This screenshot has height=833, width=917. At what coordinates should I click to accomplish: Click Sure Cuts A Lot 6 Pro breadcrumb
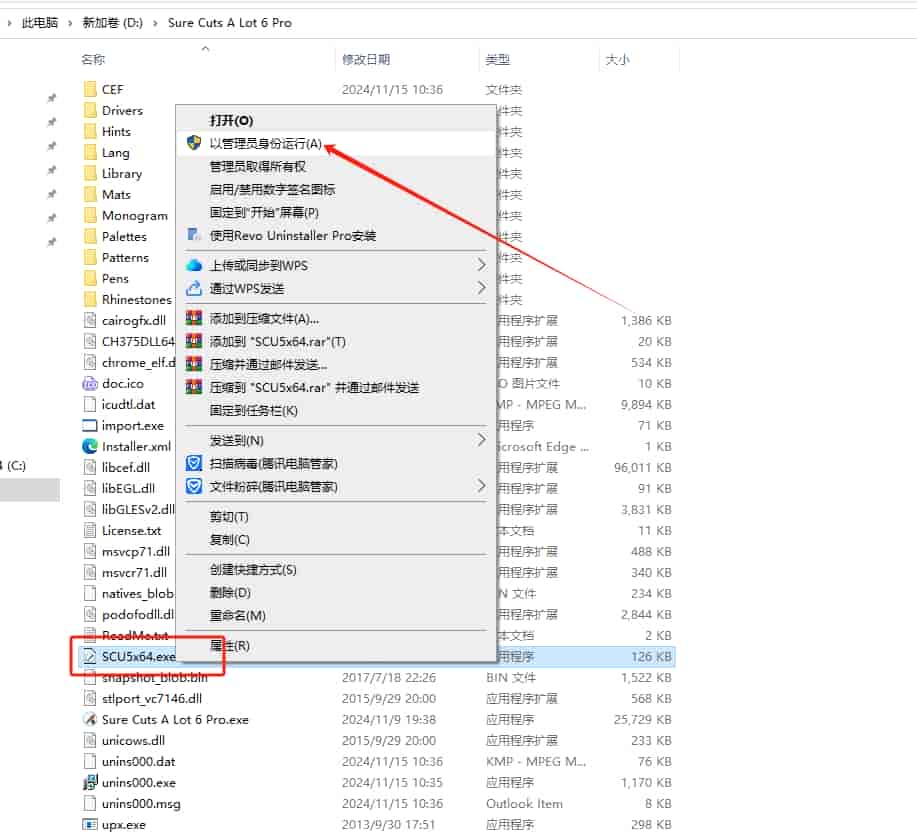[230, 23]
